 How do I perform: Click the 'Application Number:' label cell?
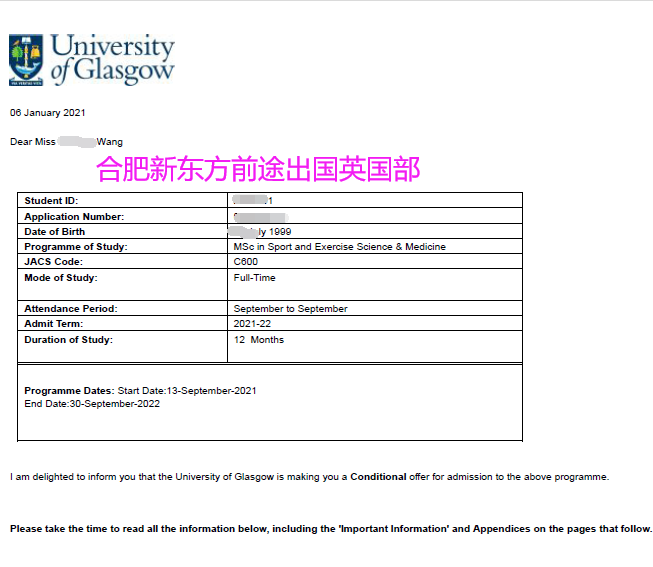click(122, 216)
